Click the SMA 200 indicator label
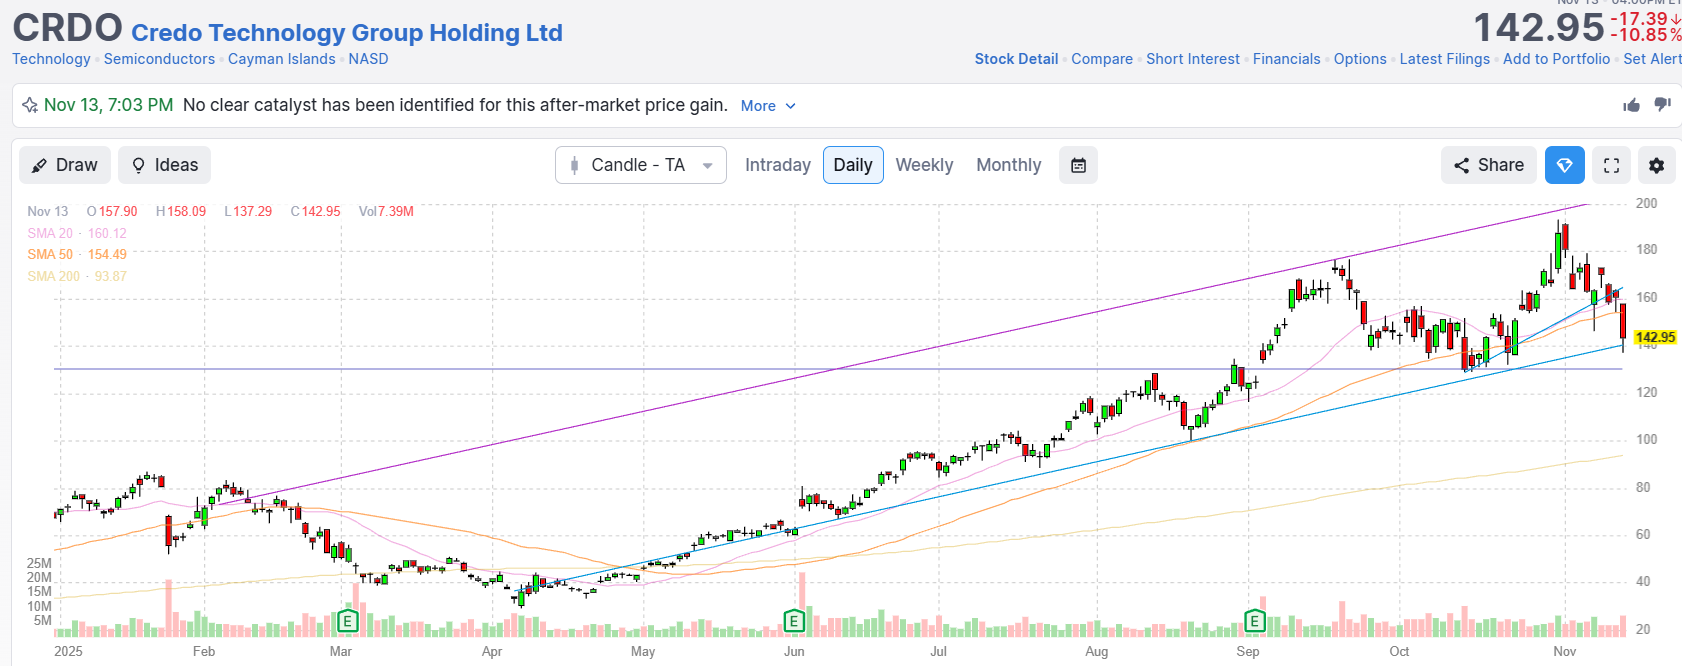 point(77,276)
